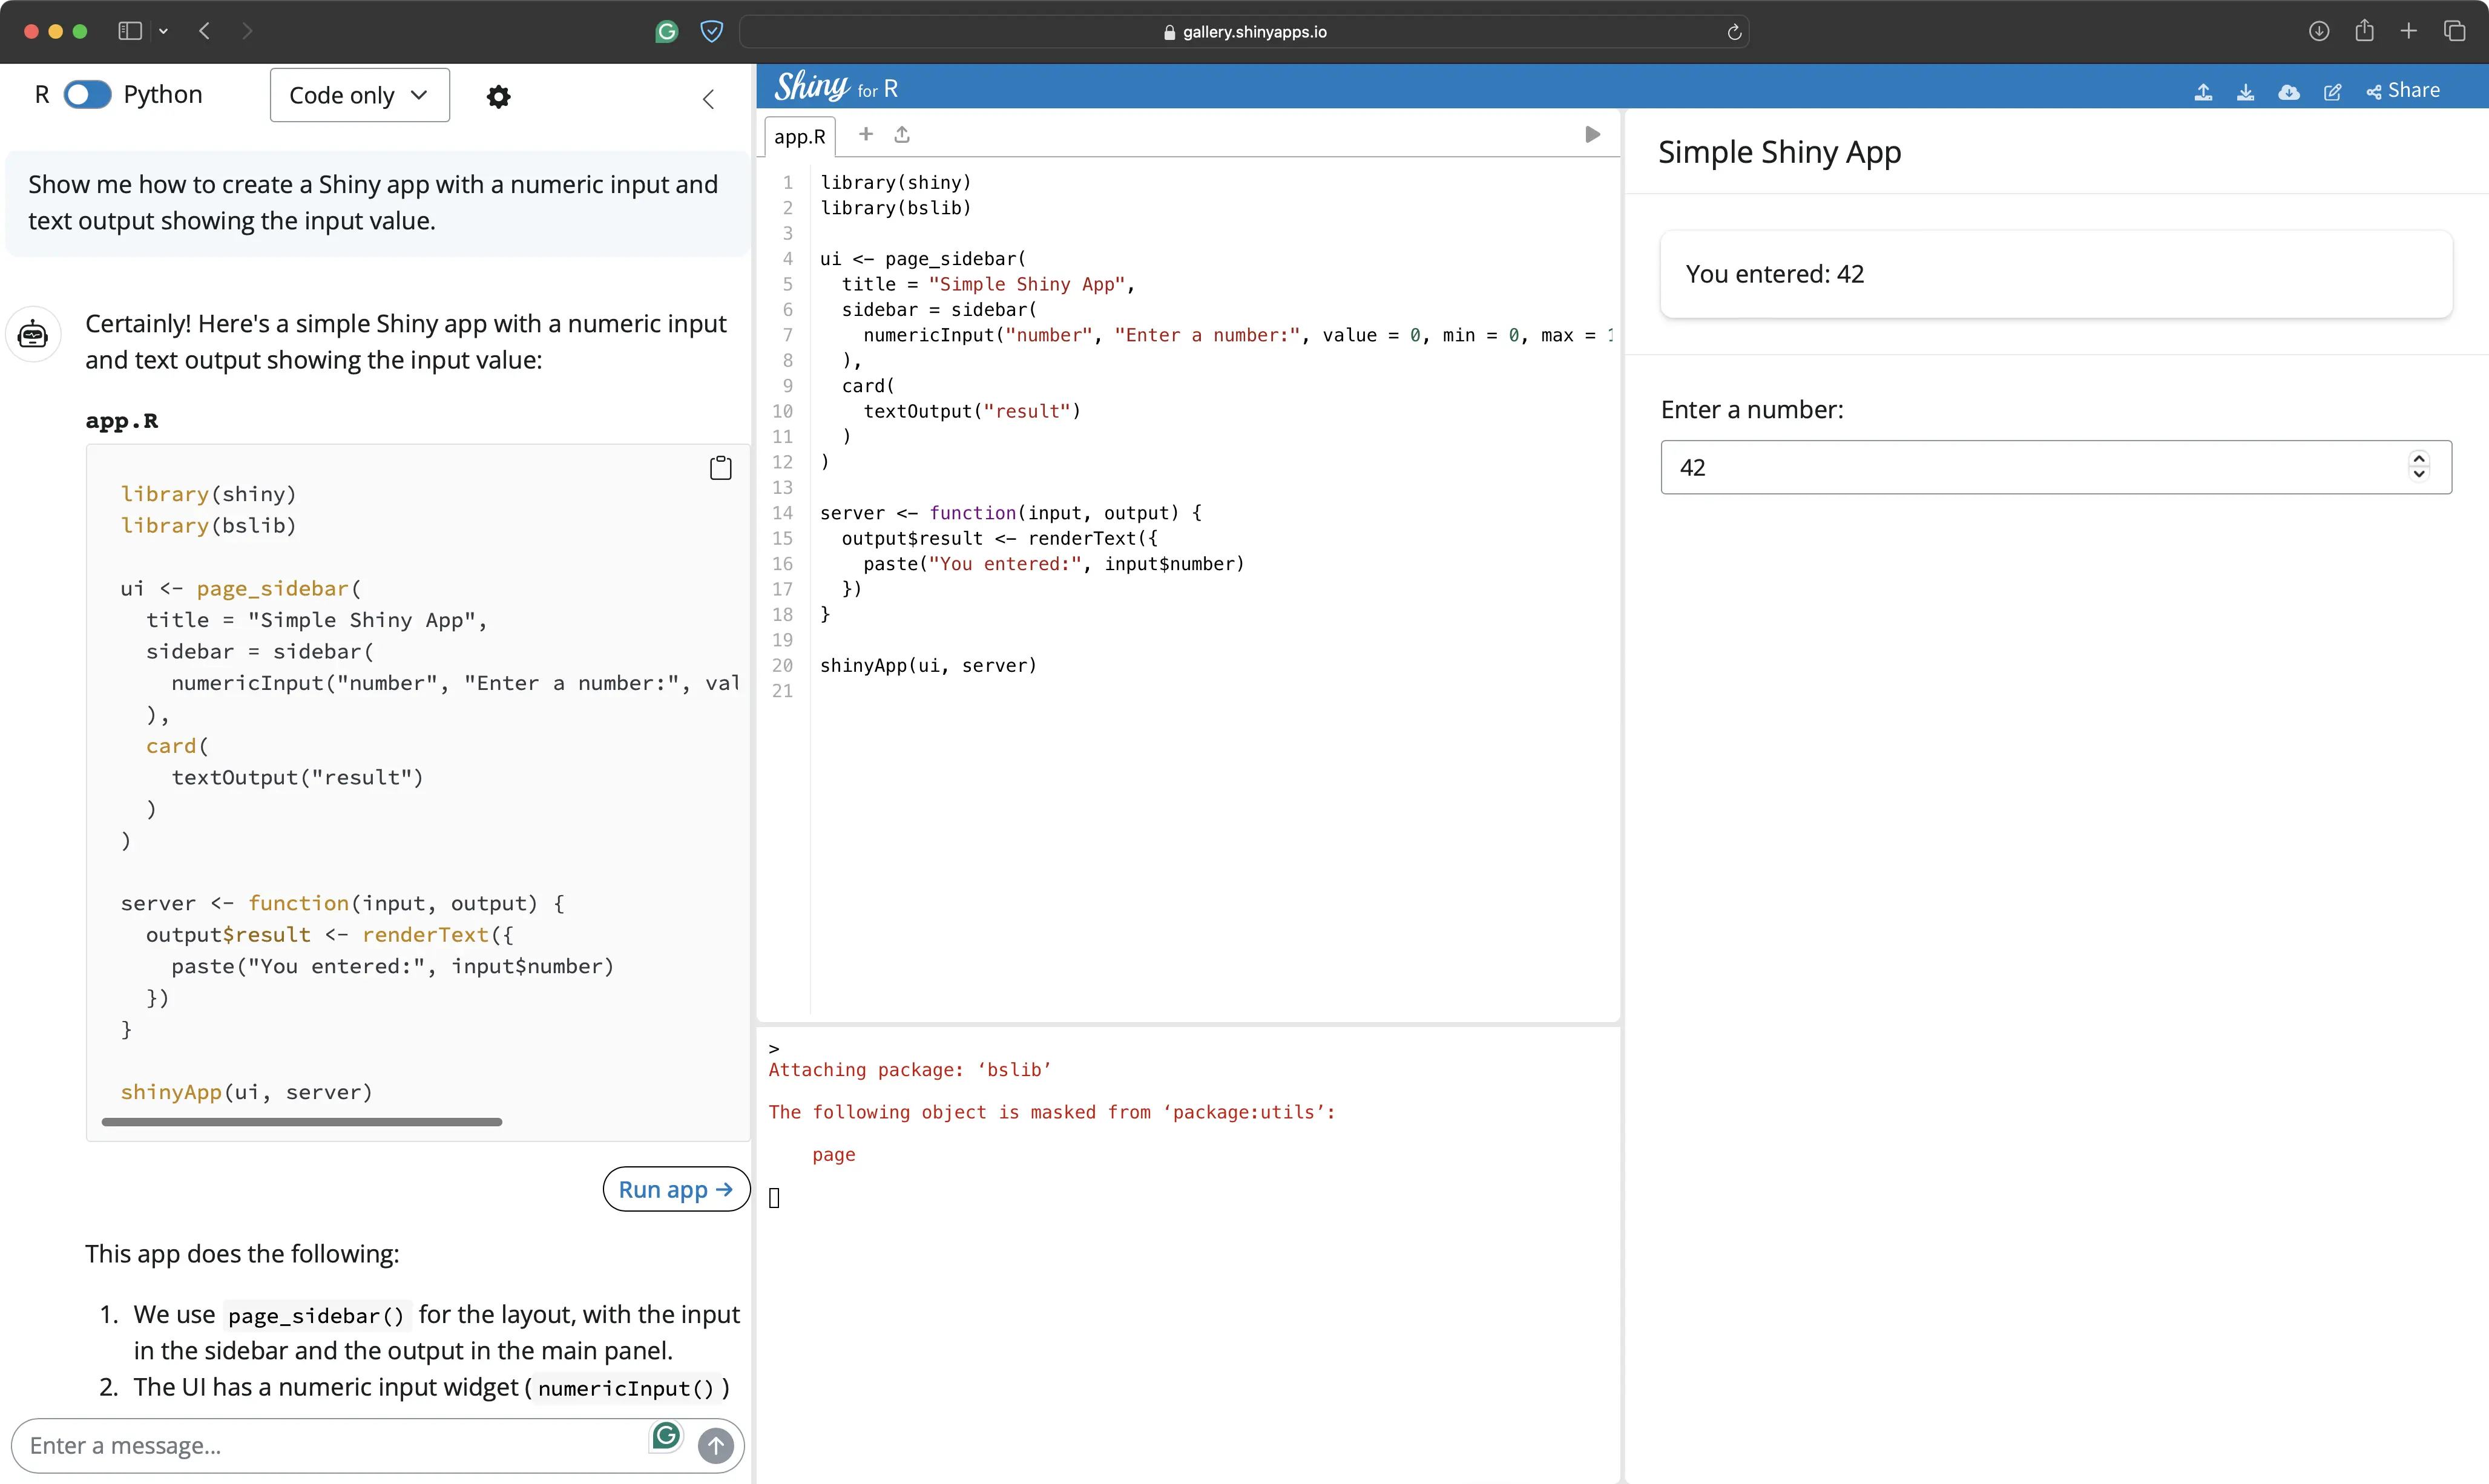Click Grammarly extension in Safari toolbar
Screen dimensions: 2489x1484
click(667, 31)
